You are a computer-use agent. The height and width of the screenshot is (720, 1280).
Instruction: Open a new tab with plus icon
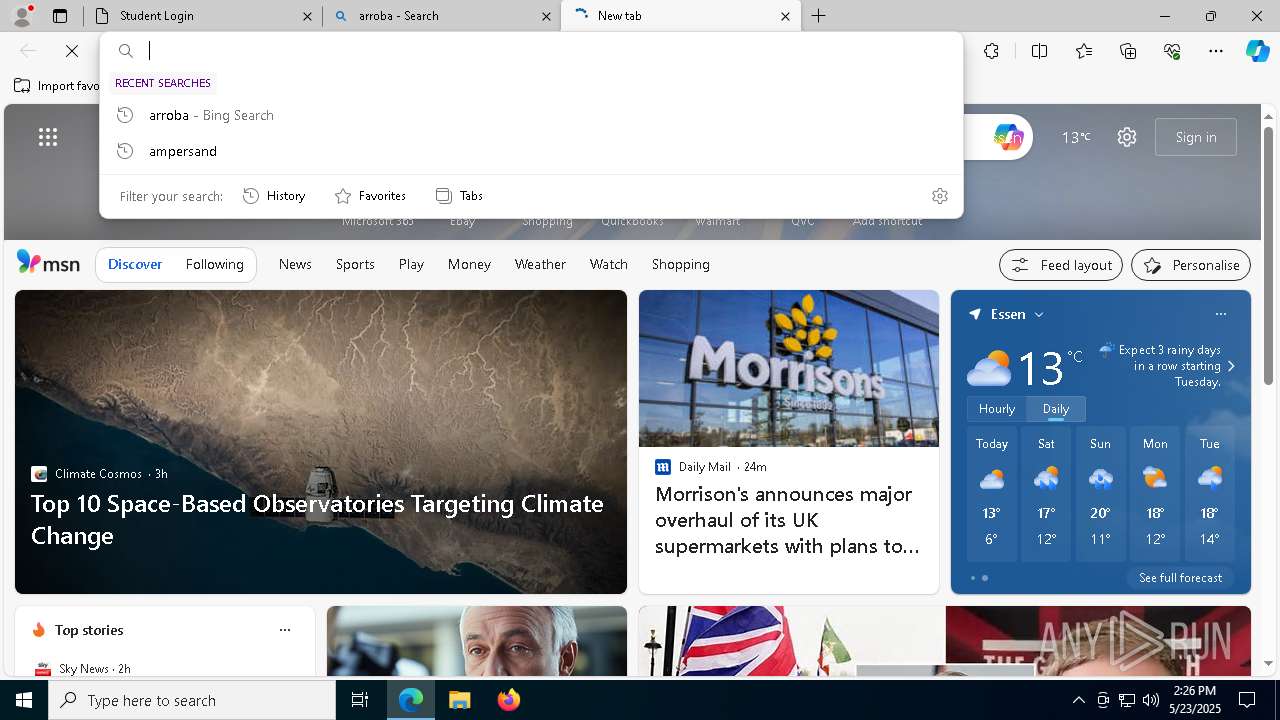point(818,16)
